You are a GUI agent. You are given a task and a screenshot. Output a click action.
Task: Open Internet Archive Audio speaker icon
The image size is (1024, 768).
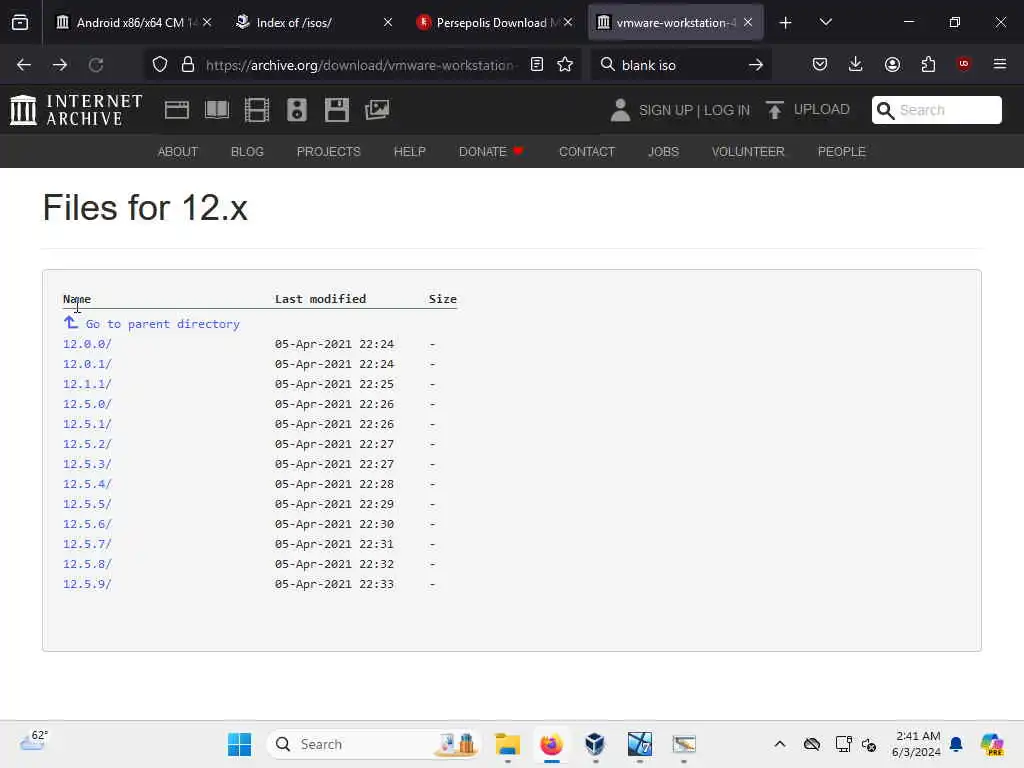296,110
